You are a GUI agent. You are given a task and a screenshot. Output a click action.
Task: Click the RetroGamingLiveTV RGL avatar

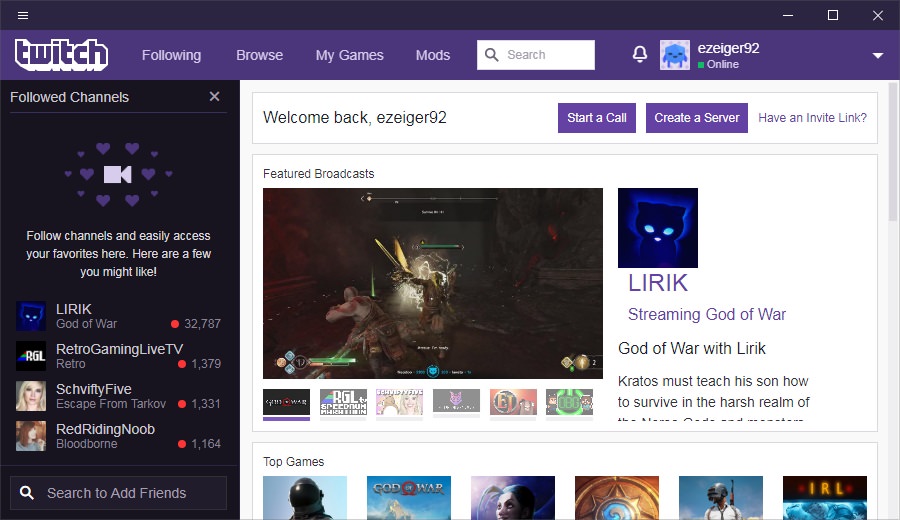(x=31, y=356)
